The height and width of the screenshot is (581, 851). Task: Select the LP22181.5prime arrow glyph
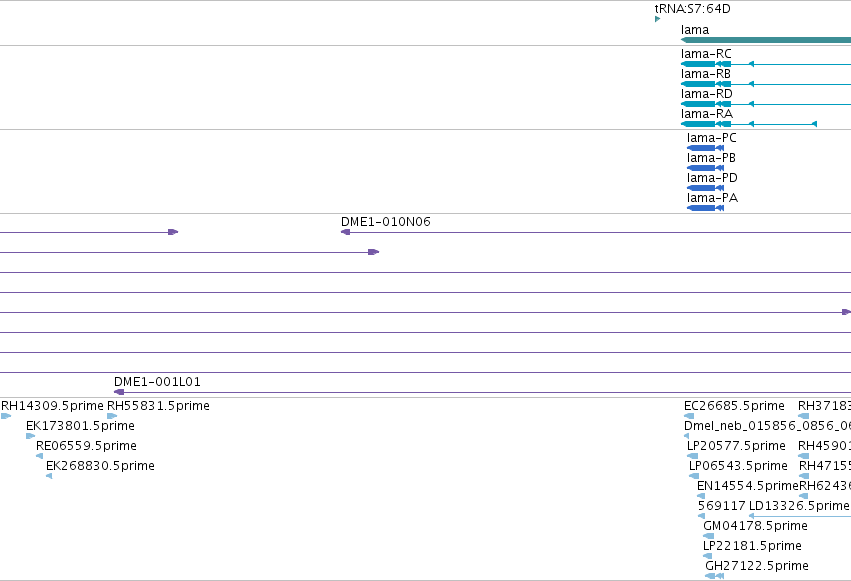coord(707,557)
